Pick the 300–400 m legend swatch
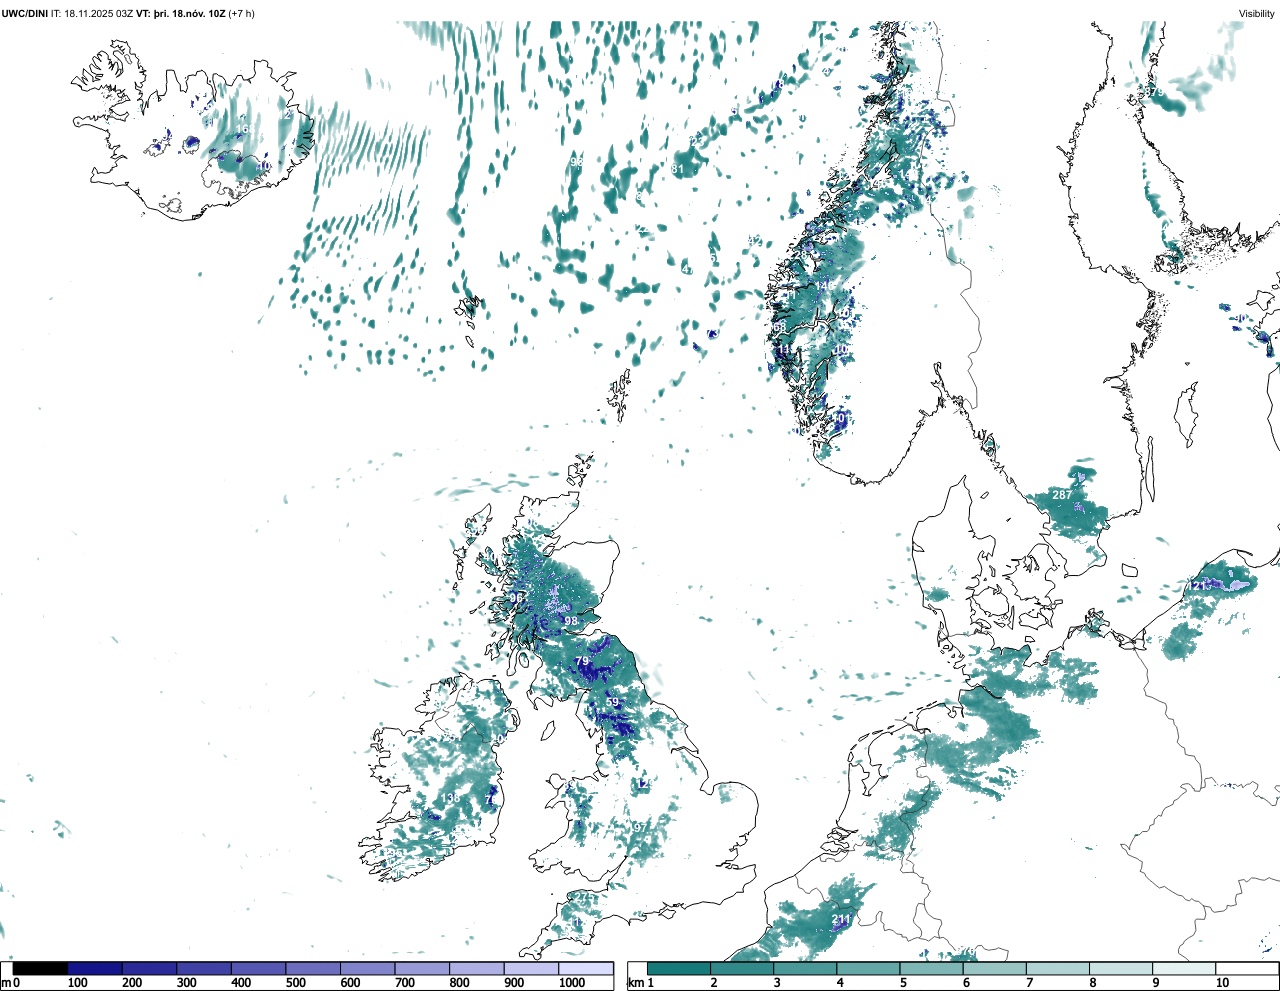This screenshot has width=1280, height=991. (x=204, y=968)
